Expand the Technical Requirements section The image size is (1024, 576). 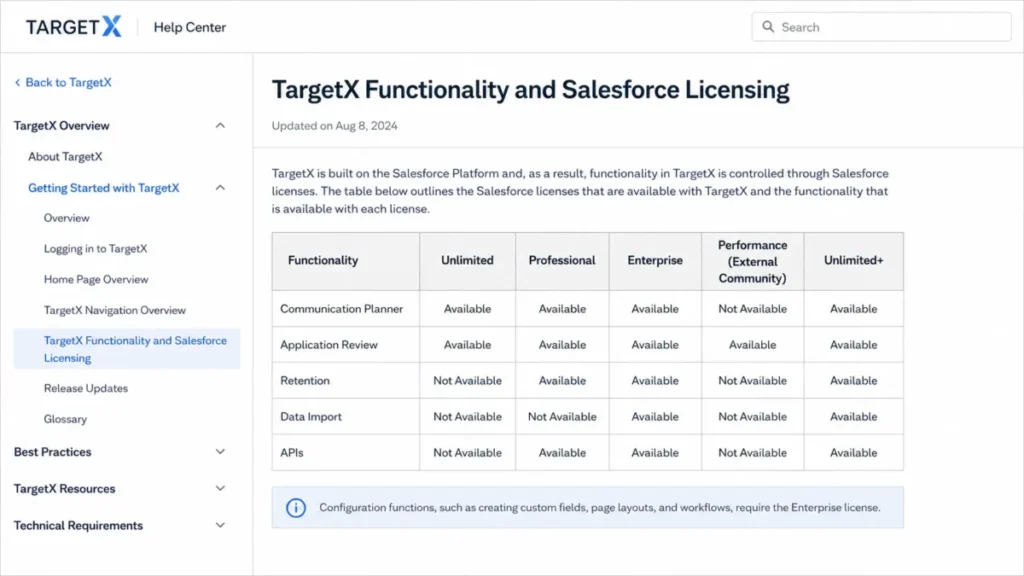pyautogui.click(x=220, y=525)
